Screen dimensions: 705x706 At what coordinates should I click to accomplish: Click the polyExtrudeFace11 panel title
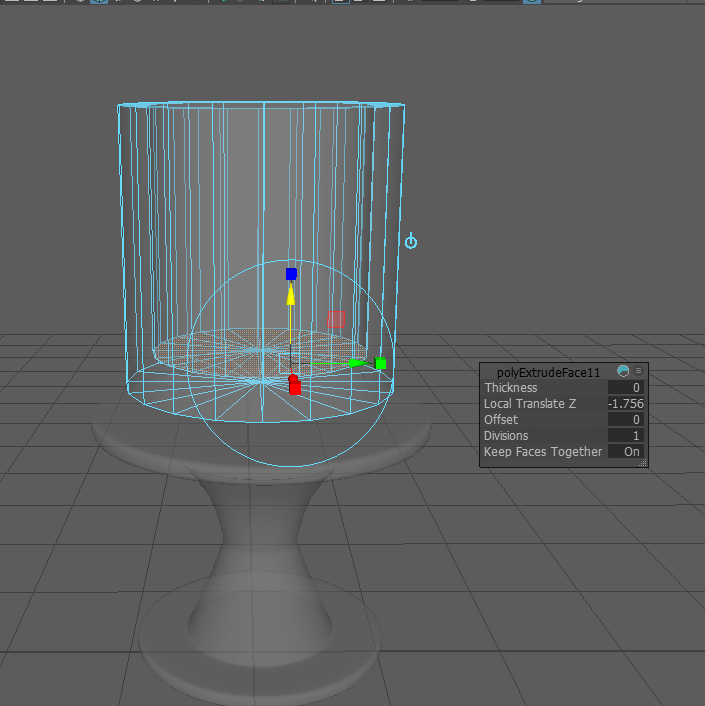(x=548, y=372)
